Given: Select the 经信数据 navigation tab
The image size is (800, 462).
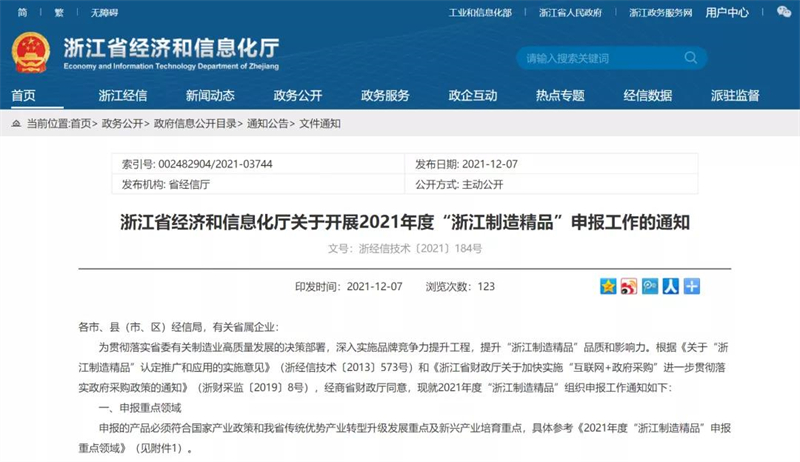Looking at the screenshot, I should coord(647,95).
